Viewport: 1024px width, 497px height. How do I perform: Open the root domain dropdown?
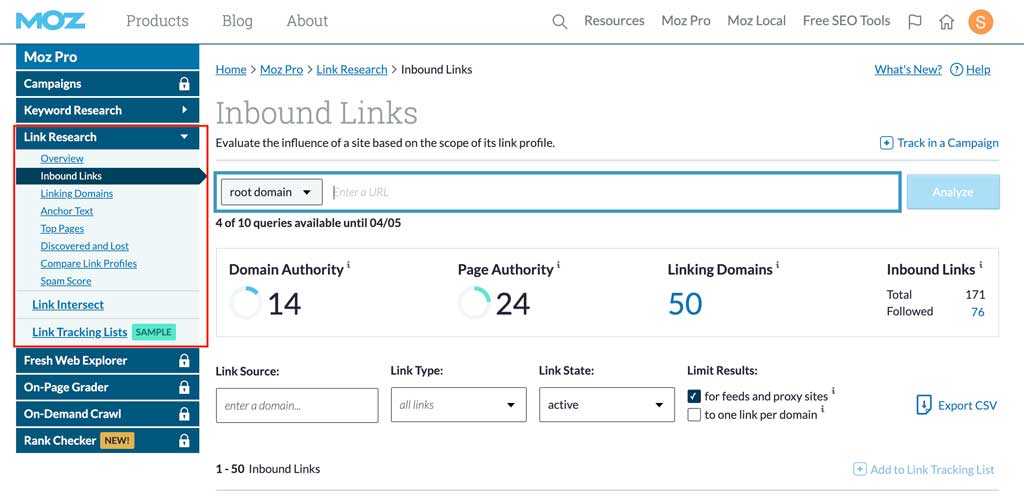coord(271,192)
